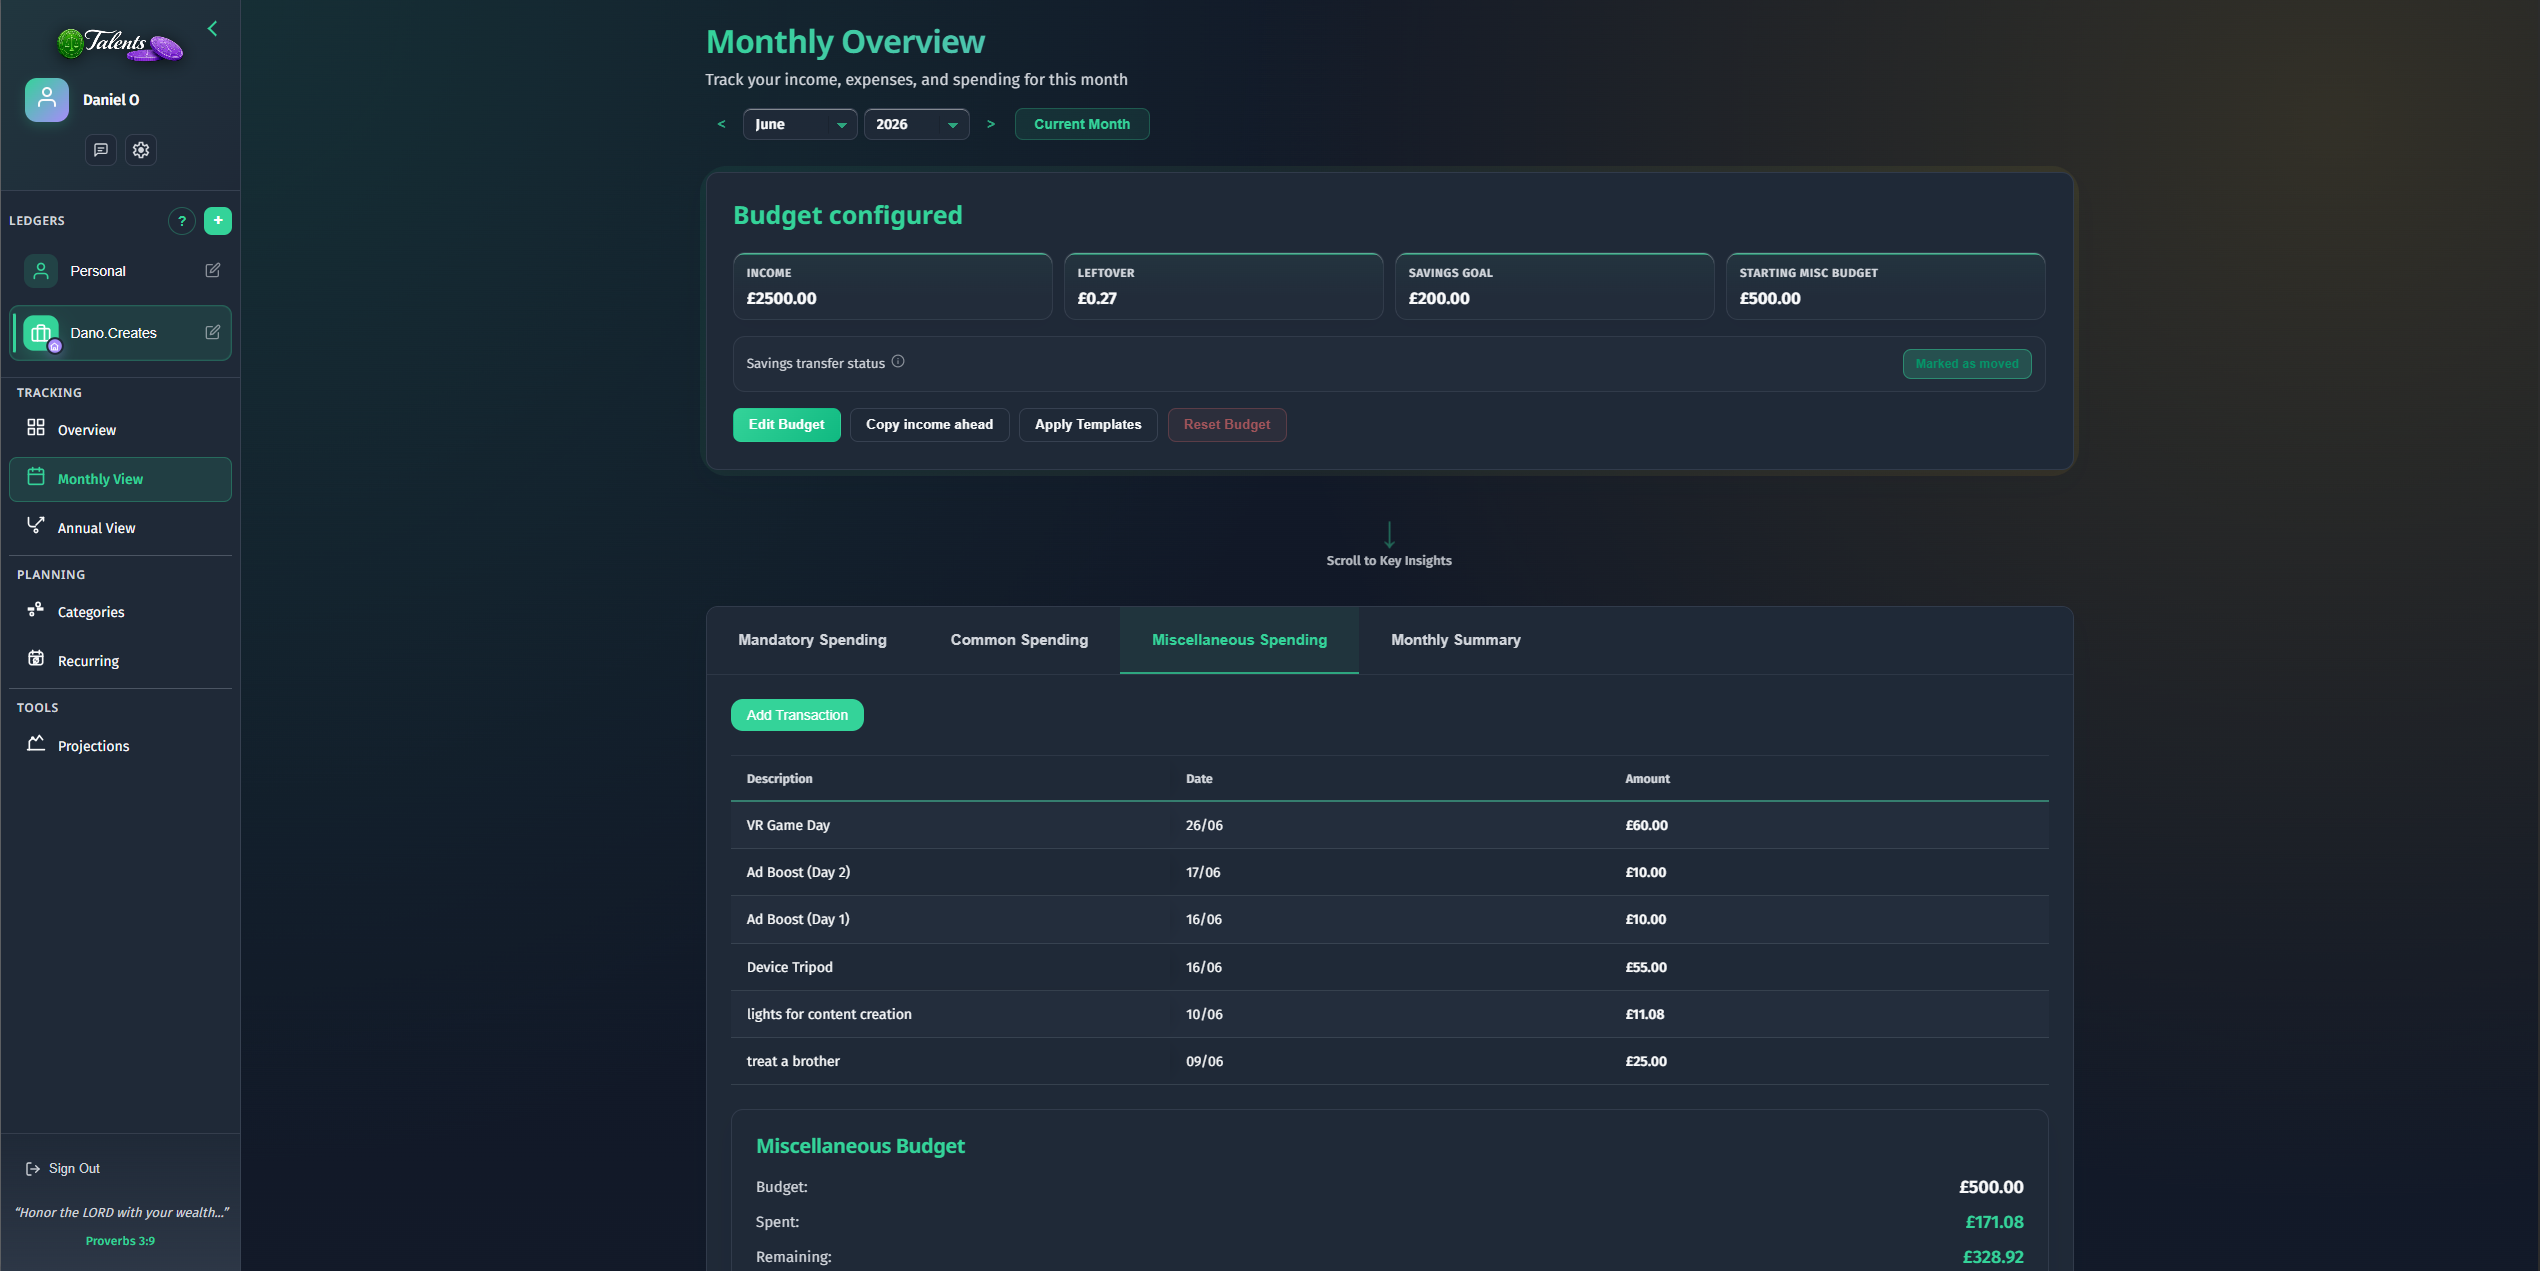The width and height of the screenshot is (2540, 1271).
Task: Click the Description column header
Action: click(779, 779)
